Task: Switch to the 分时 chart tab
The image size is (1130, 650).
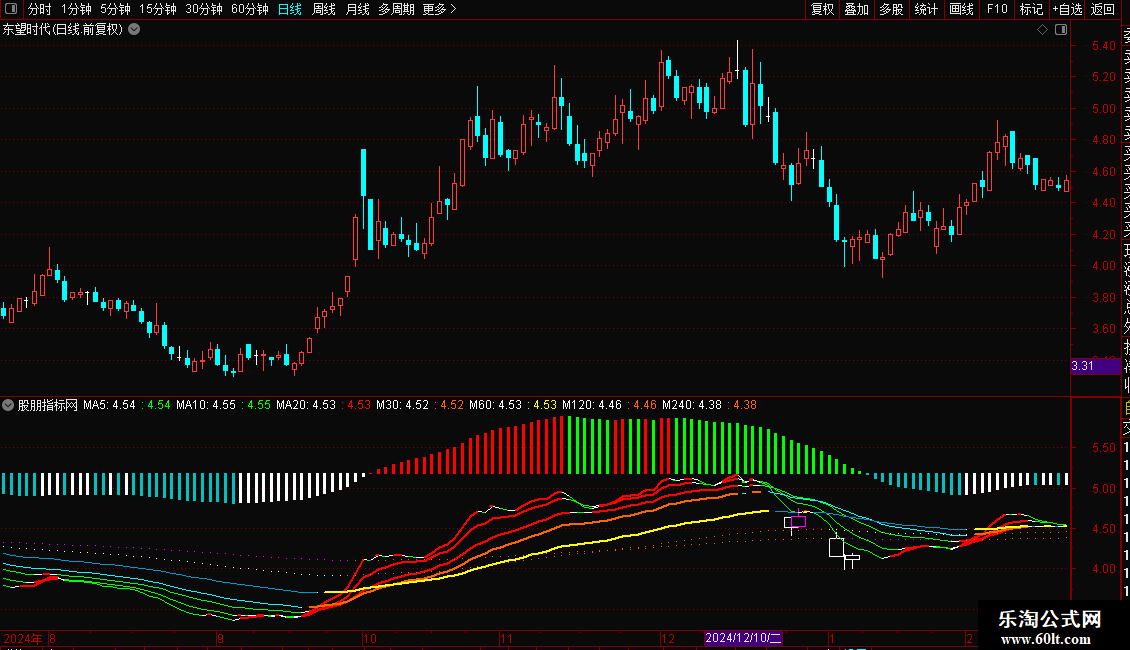Action: tap(40, 9)
